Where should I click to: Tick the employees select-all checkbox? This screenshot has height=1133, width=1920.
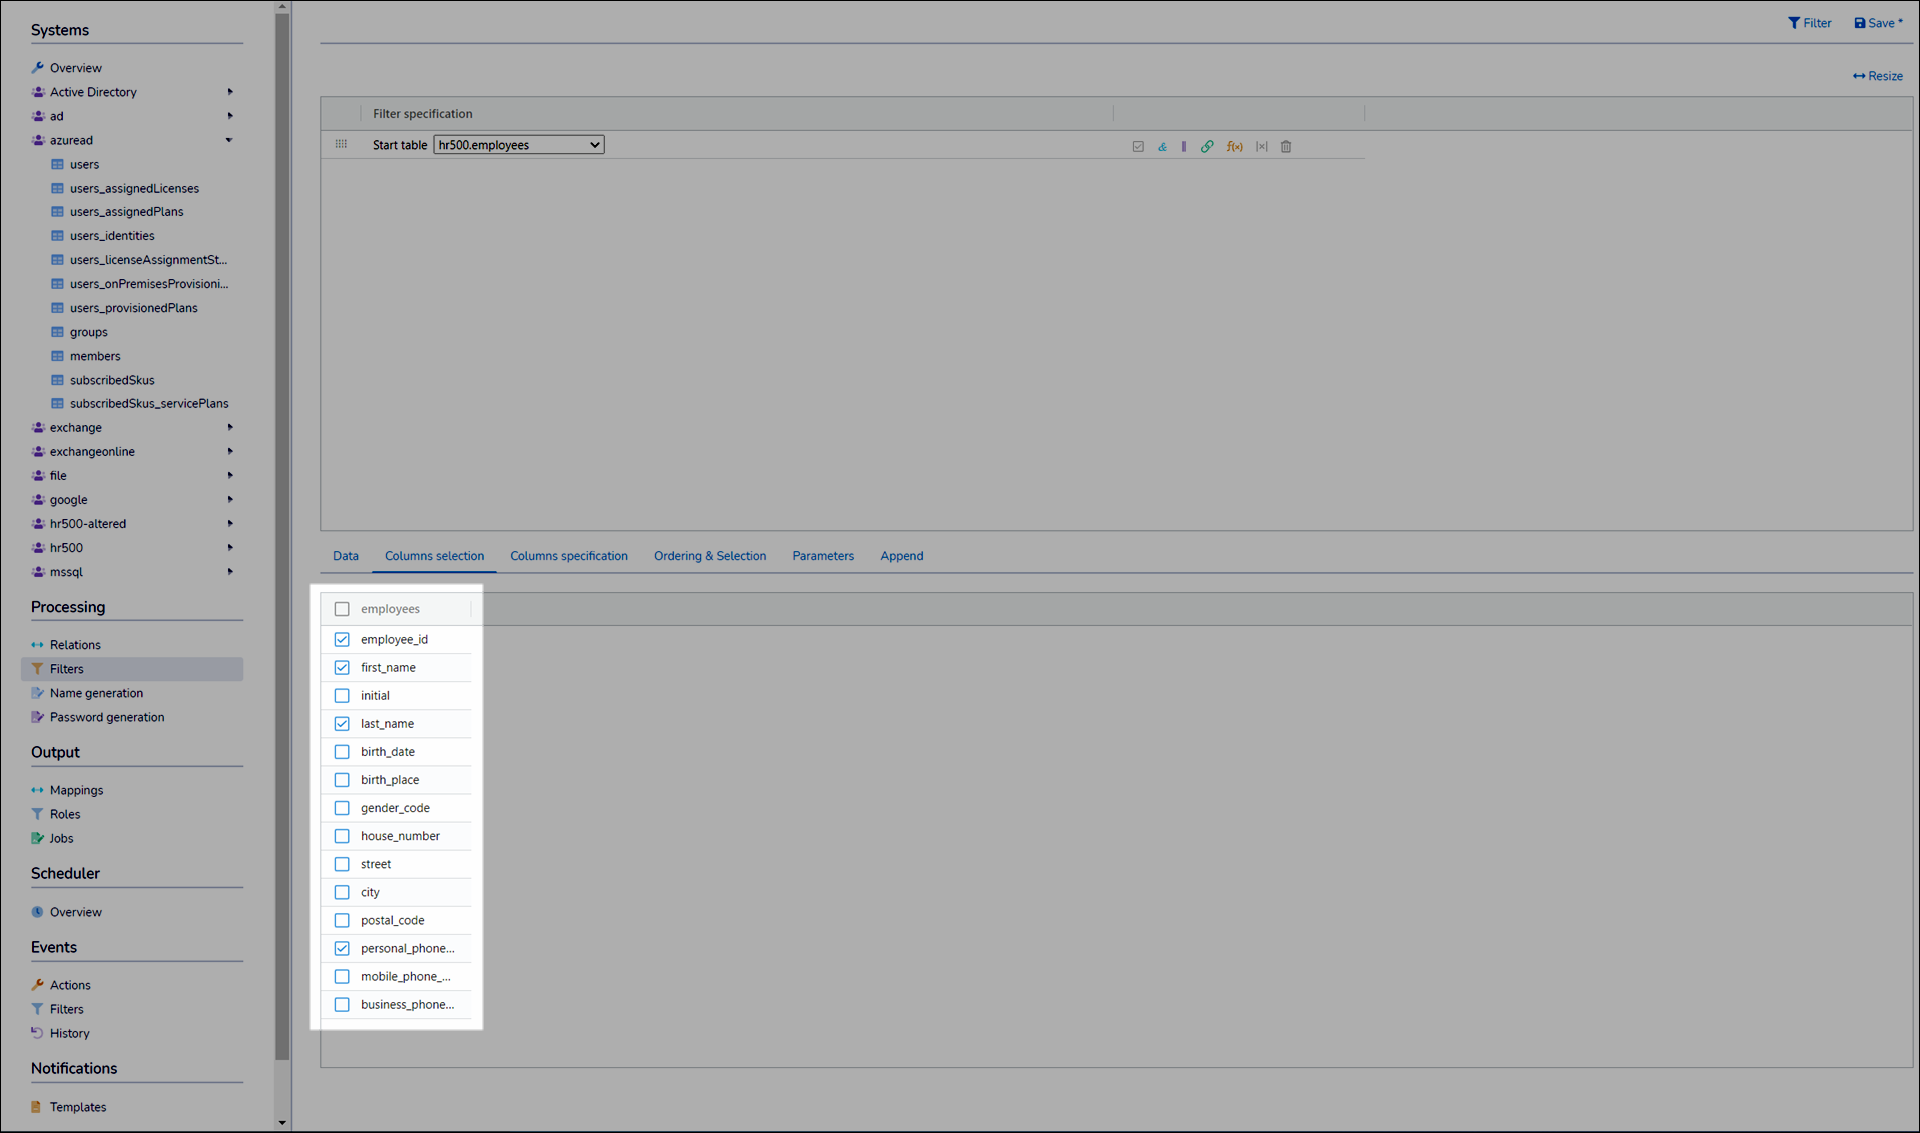point(342,609)
